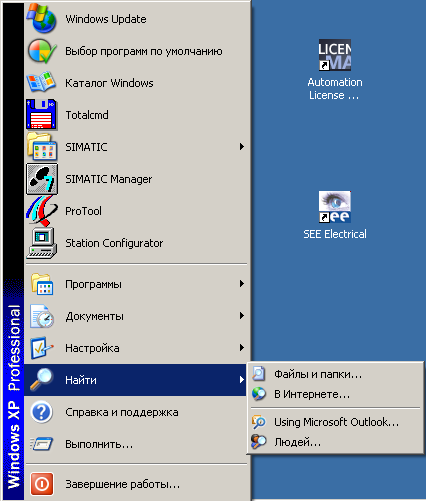
Task: Click the Каталог Windows book icon
Action: click(x=41, y=82)
